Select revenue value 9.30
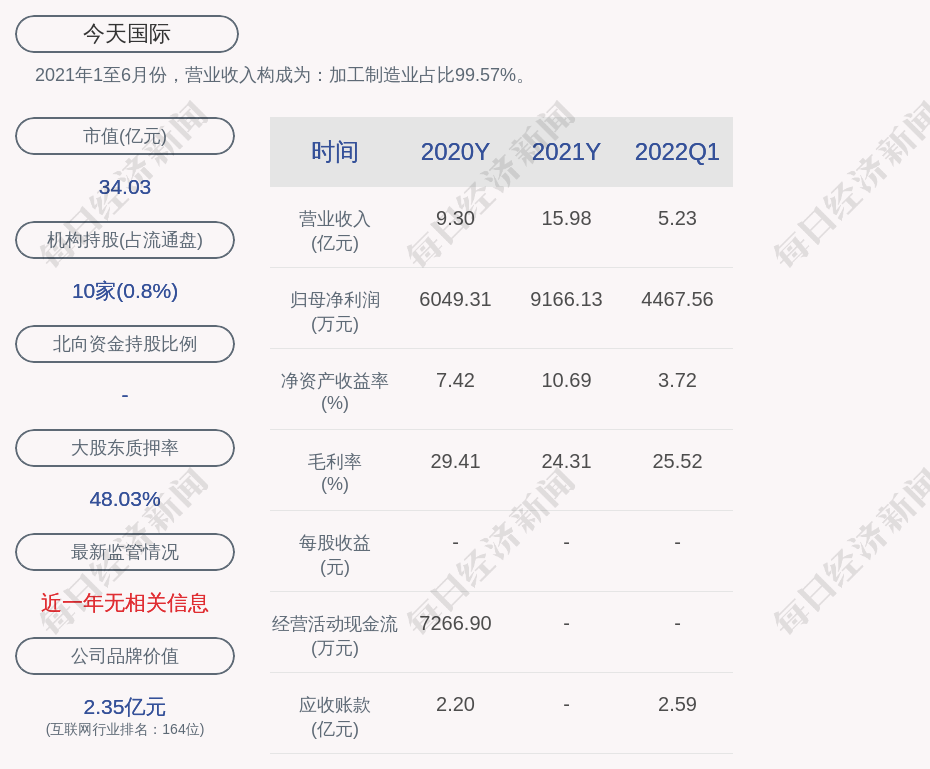 [455, 218]
